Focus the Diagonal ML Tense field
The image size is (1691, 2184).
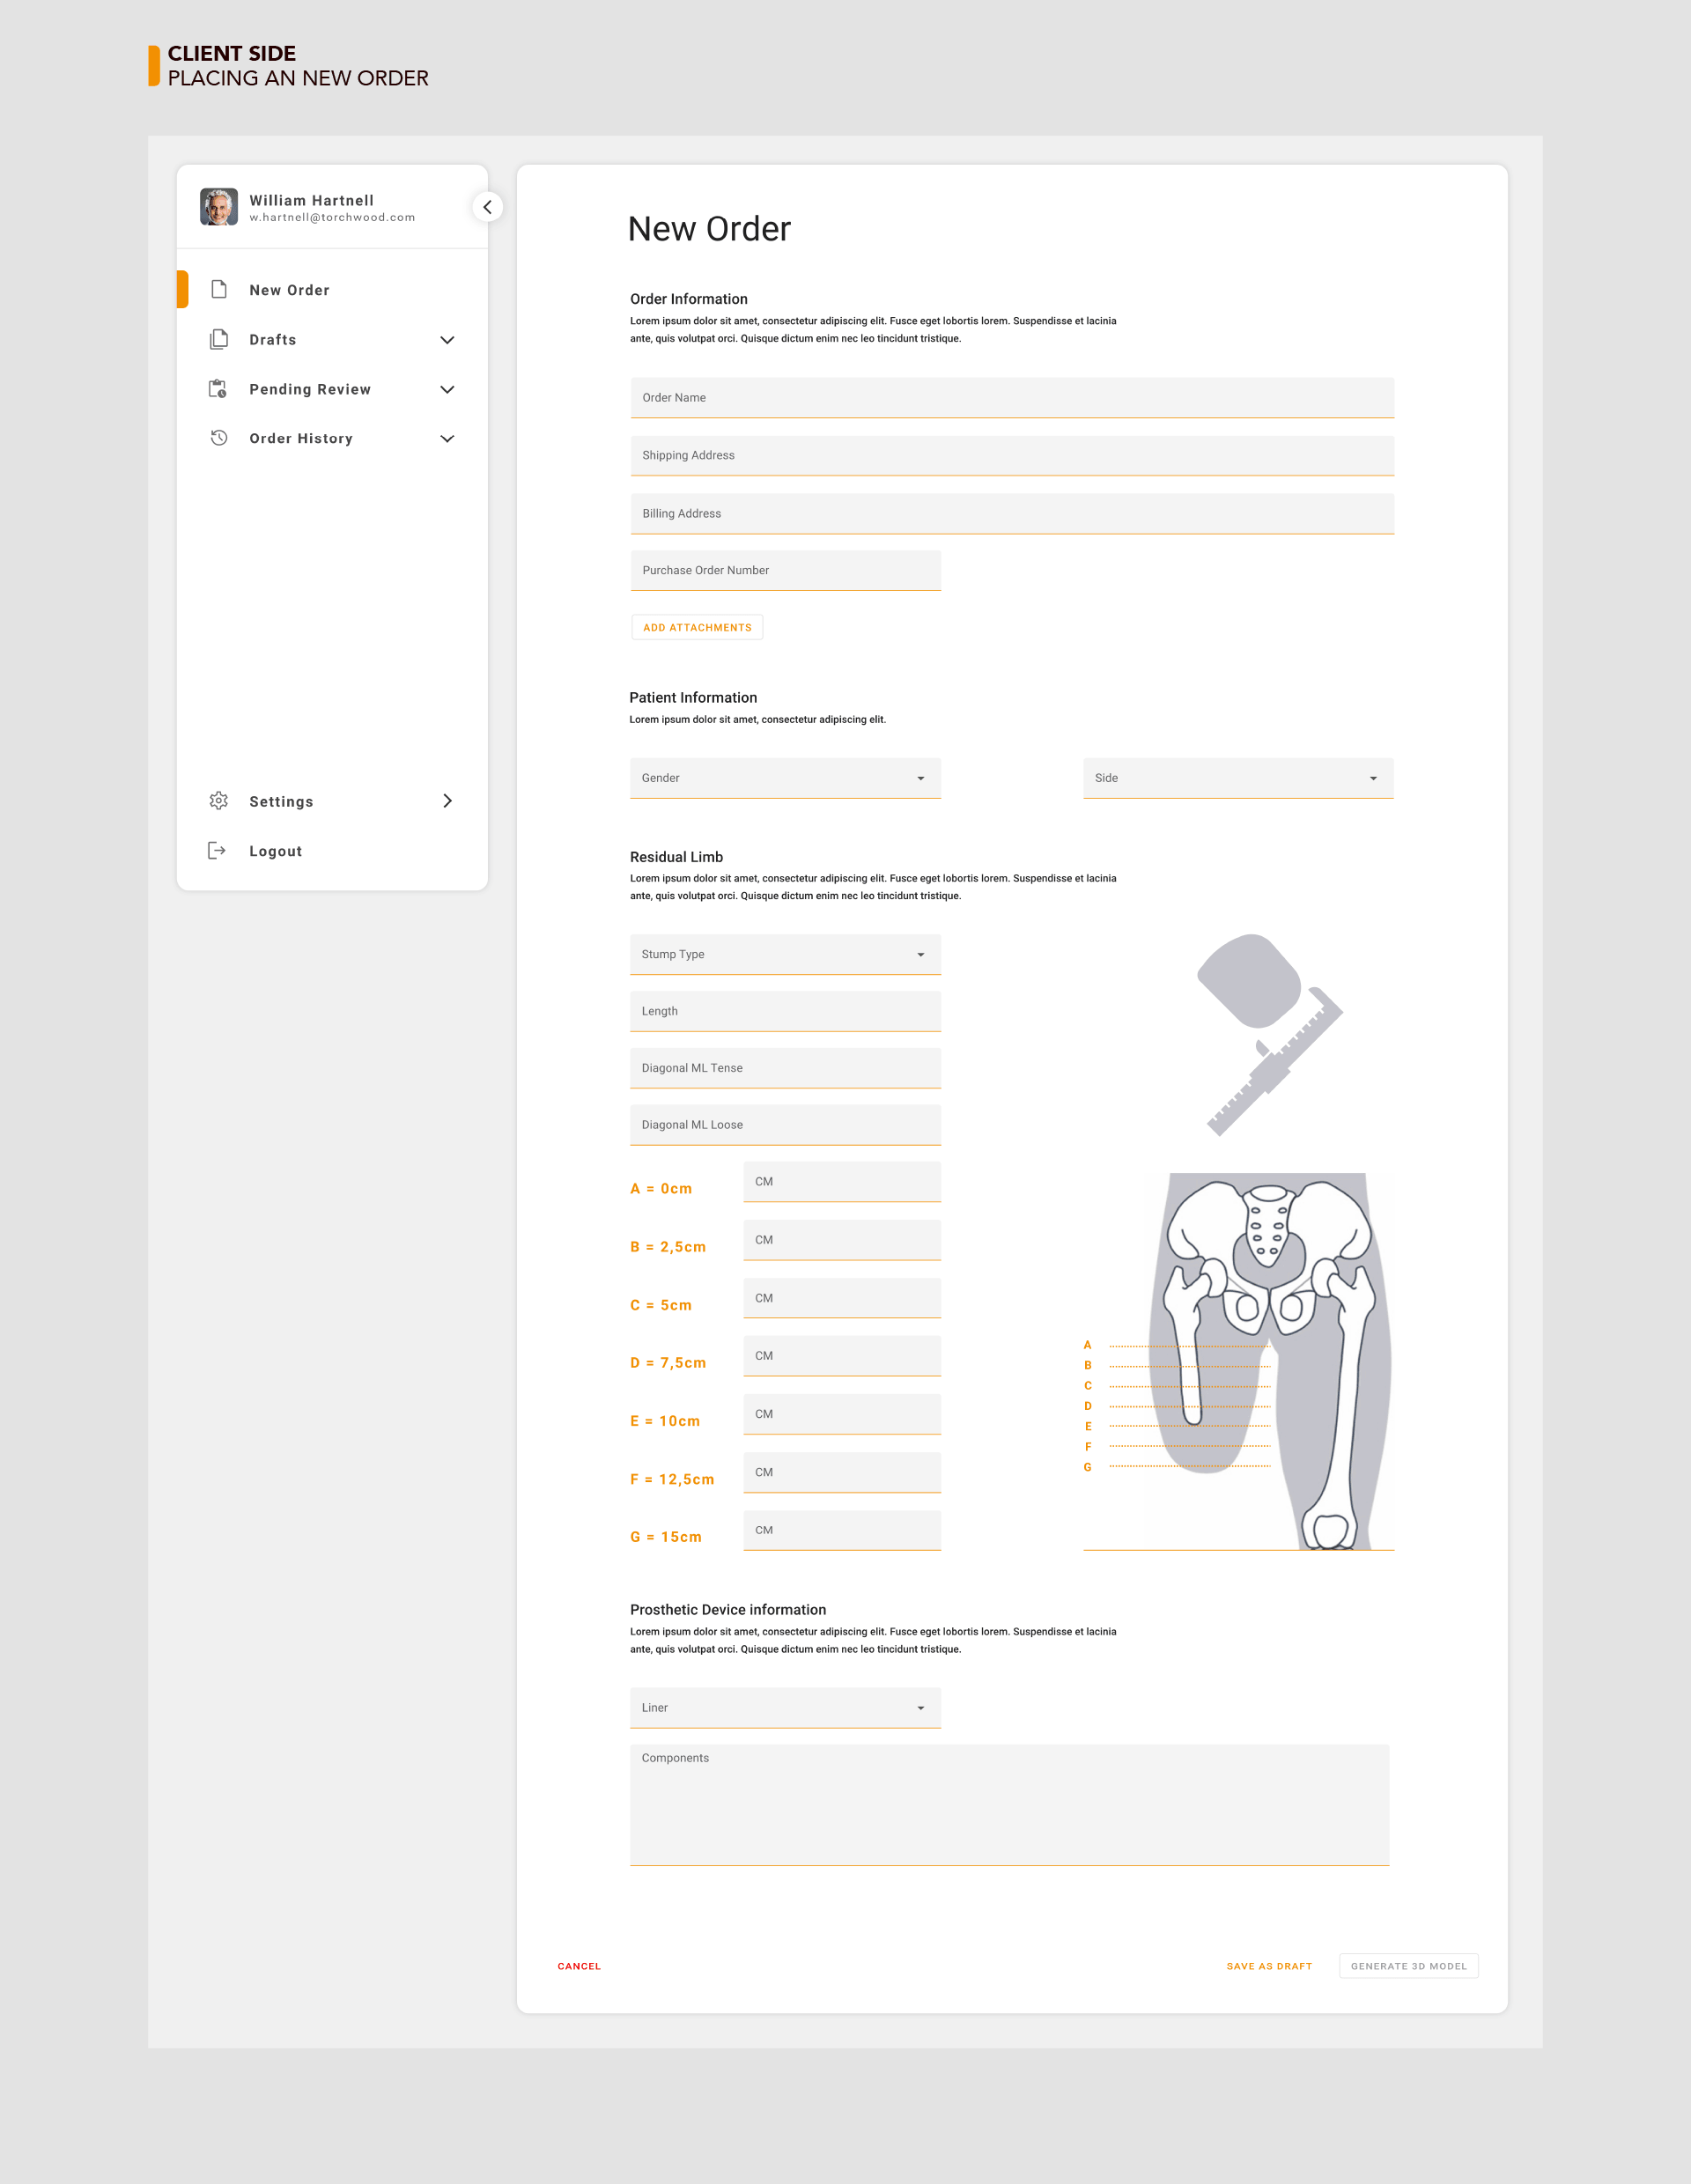785,1068
